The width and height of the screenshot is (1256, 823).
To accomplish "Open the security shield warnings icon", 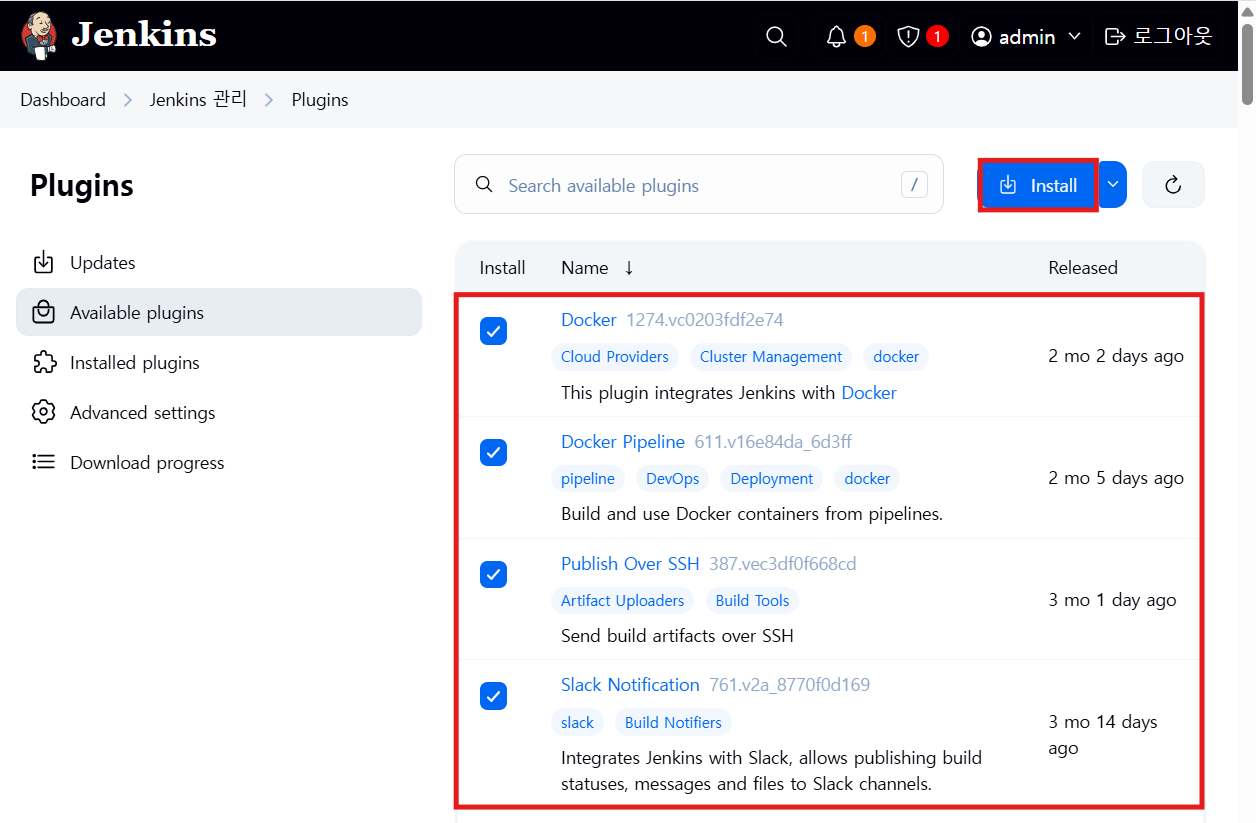I will coord(908,37).
